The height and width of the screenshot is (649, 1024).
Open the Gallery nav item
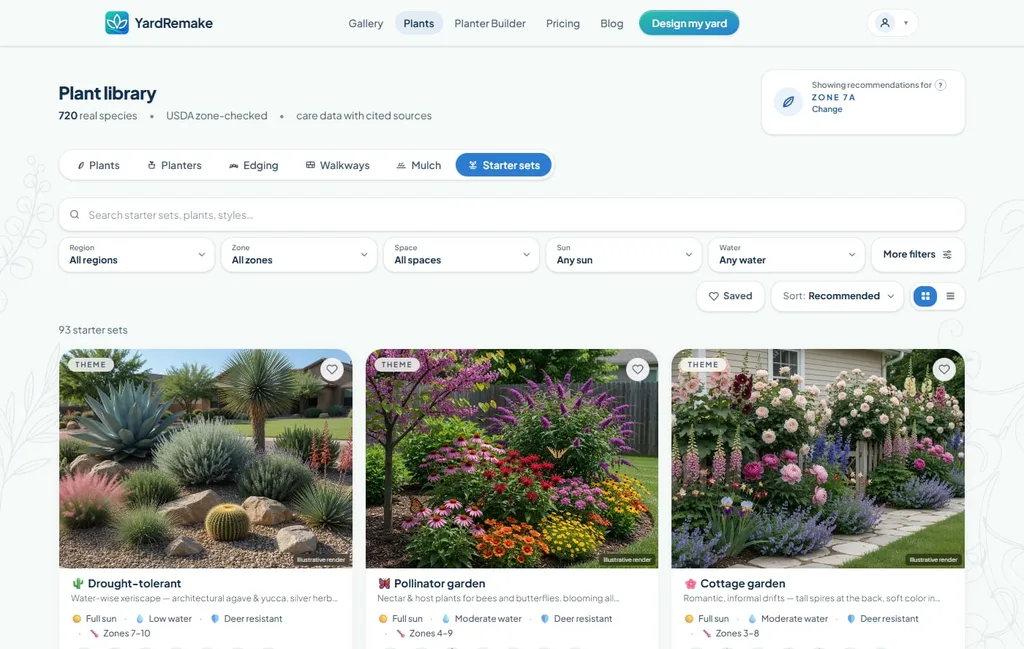[366, 24]
